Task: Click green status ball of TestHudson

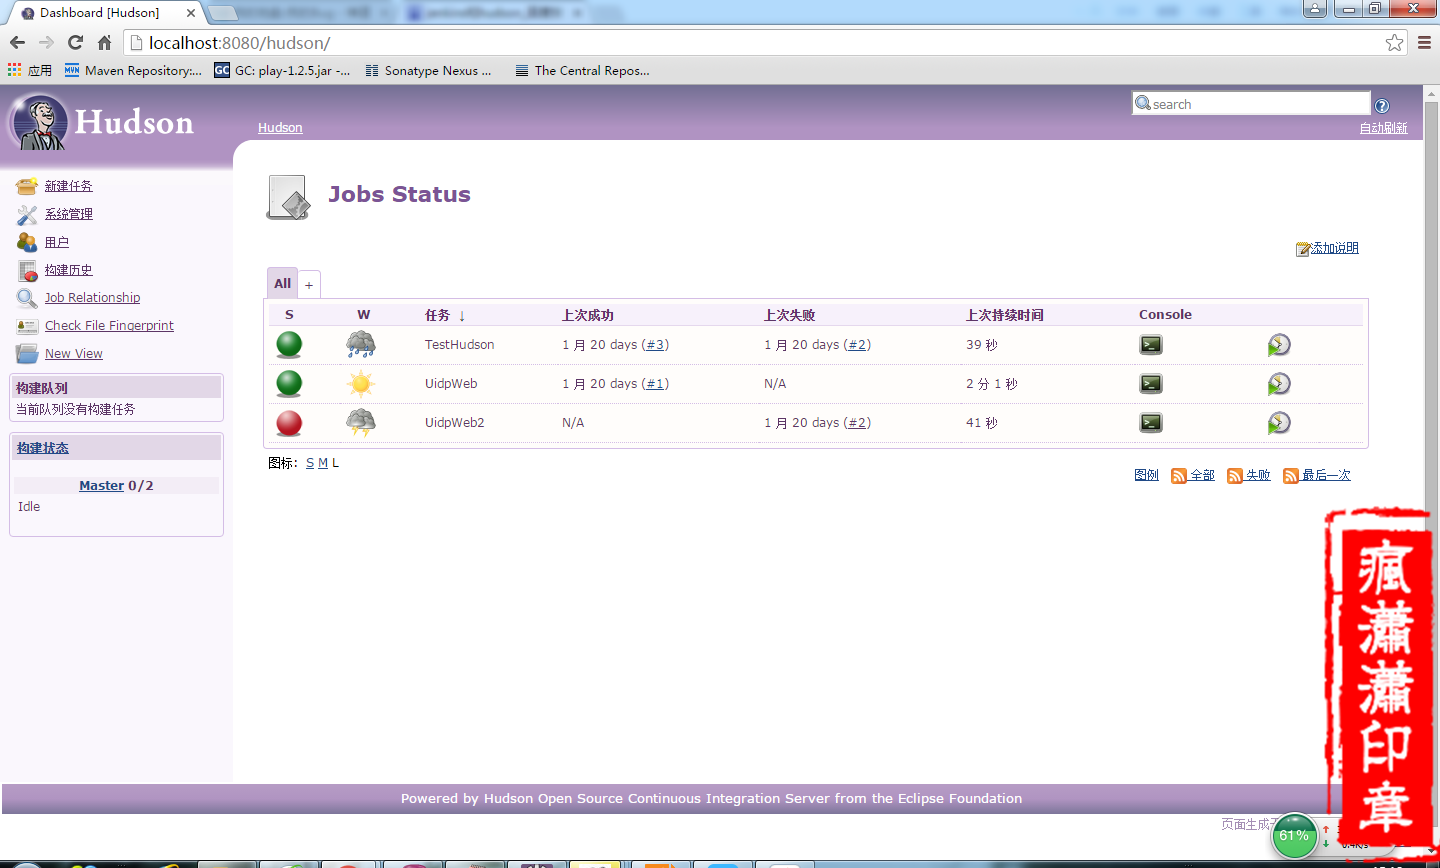Action: click(289, 345)
